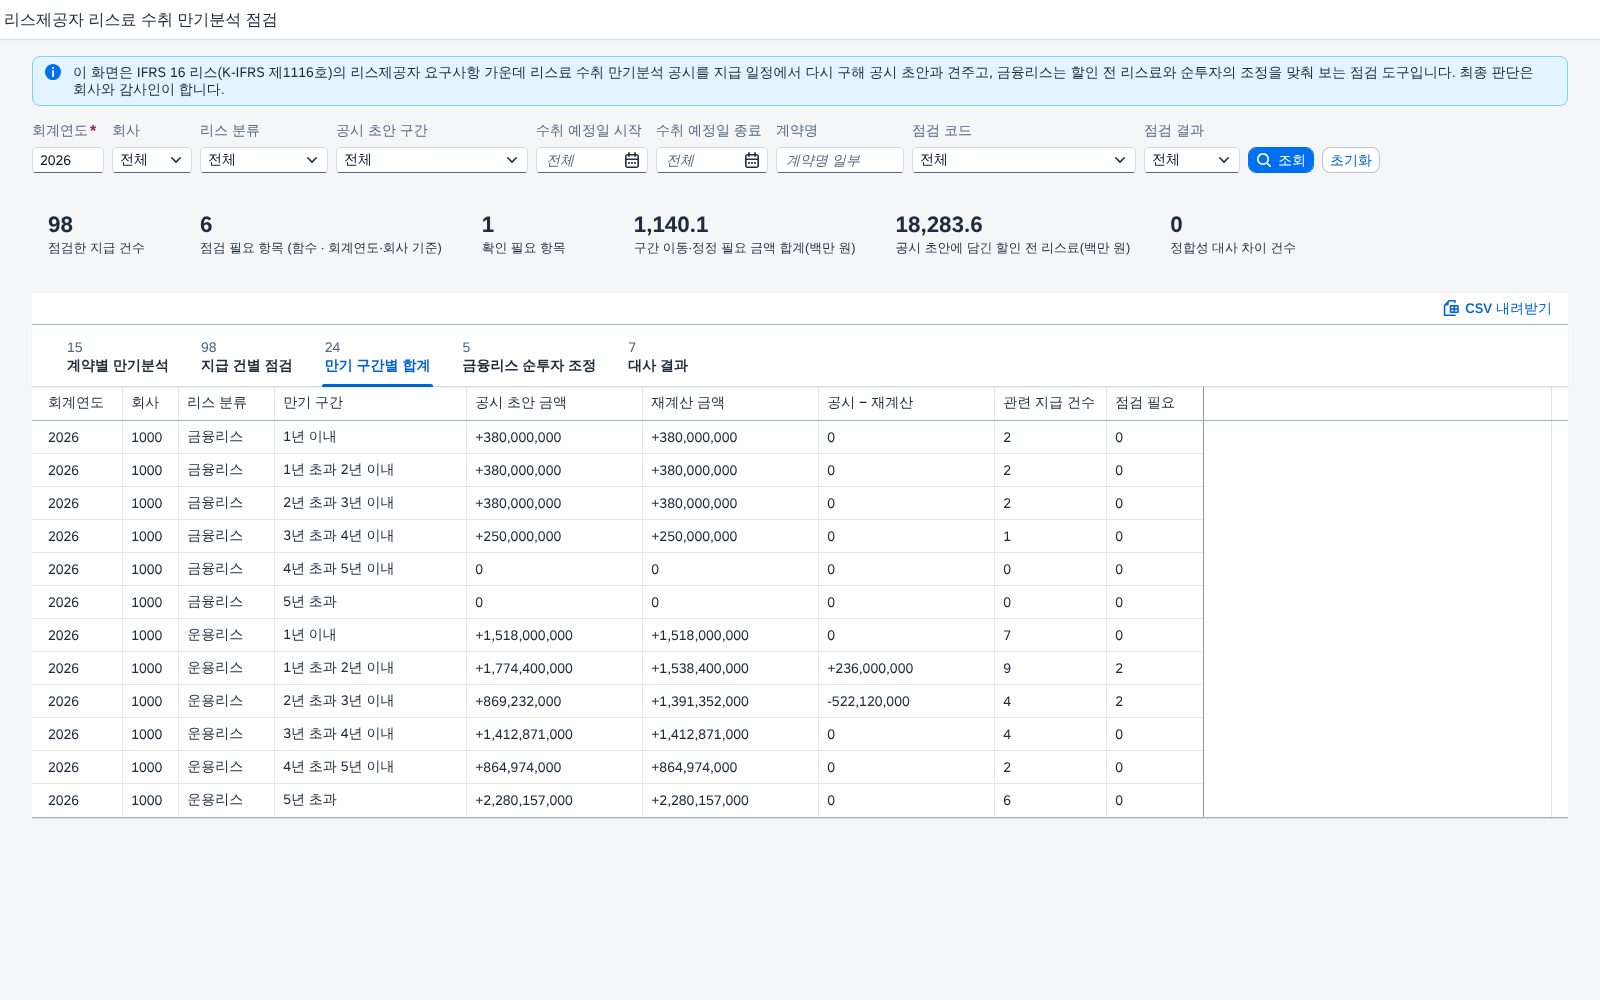Open the 금융리스 순투자 조정 tab
The image size is (1600, 1000).
coord(529,357)
